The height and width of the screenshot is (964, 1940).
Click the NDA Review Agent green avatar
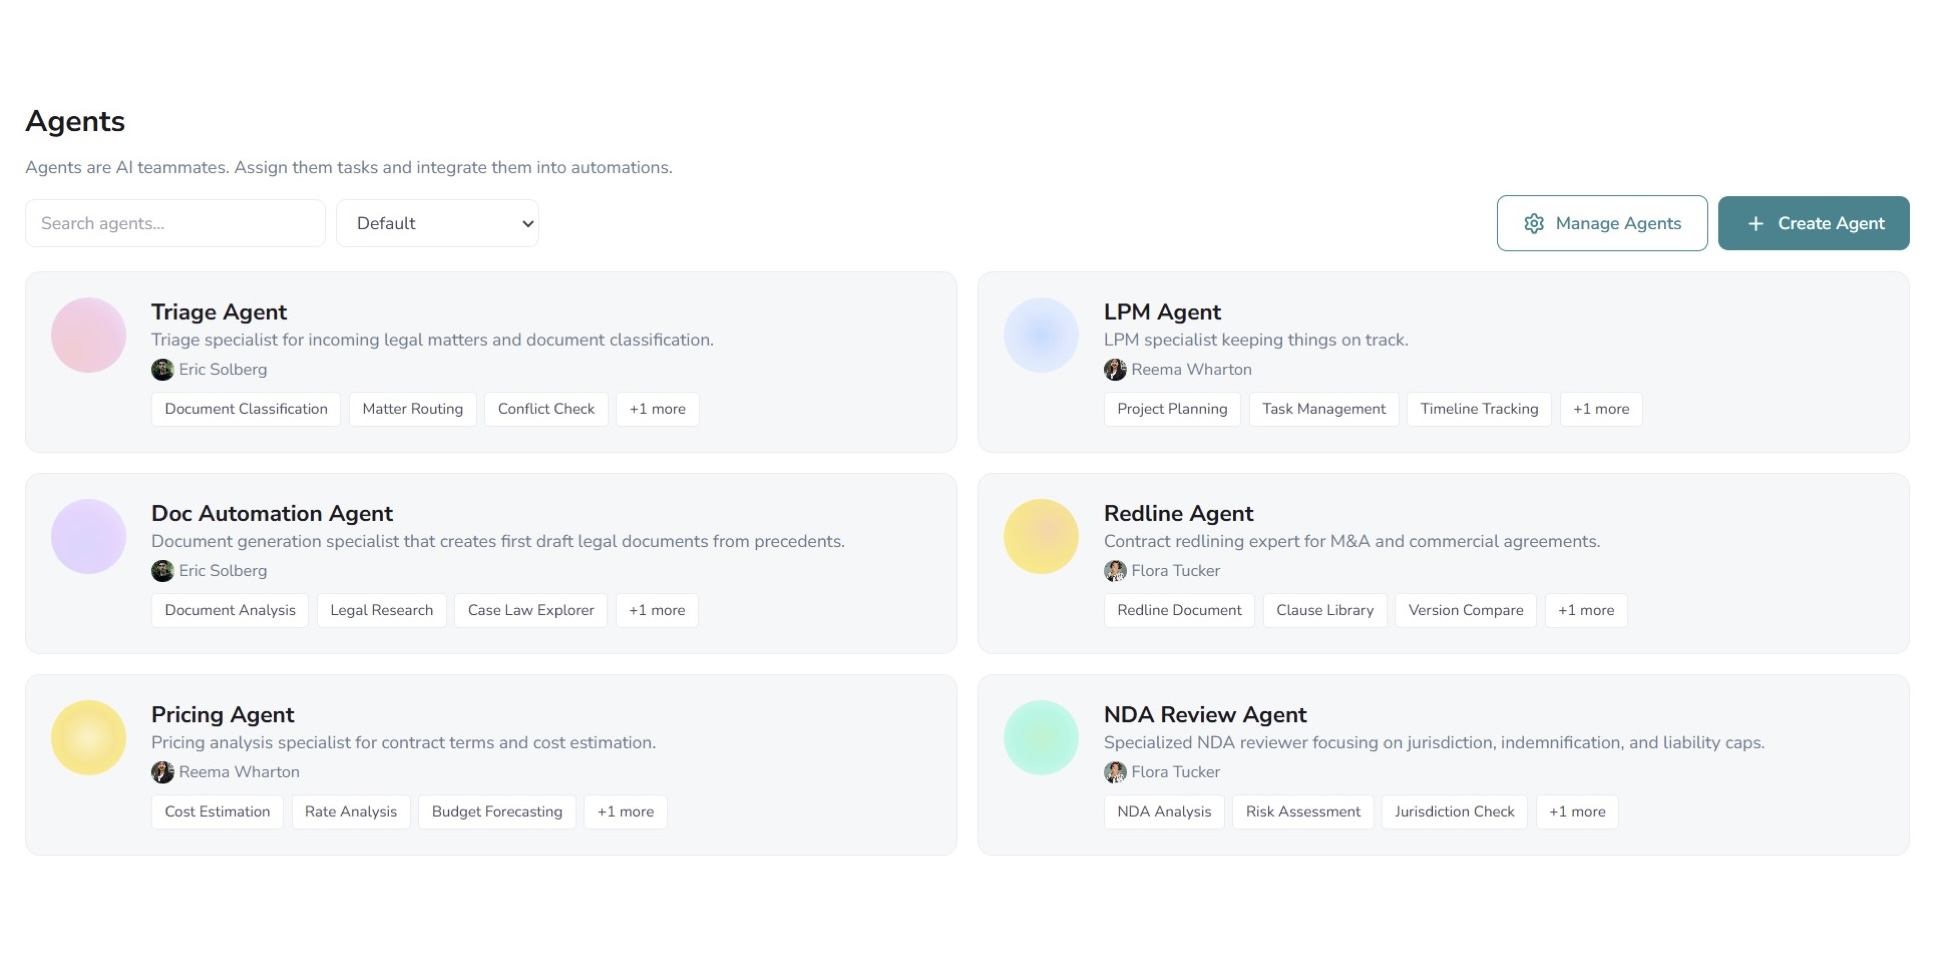pyautogui.click(x=1041, y=737)
